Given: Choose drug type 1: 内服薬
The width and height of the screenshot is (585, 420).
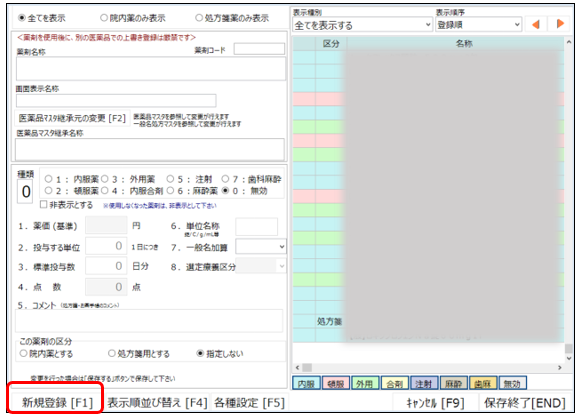Looking at the screenshot, I should [48, 179].
